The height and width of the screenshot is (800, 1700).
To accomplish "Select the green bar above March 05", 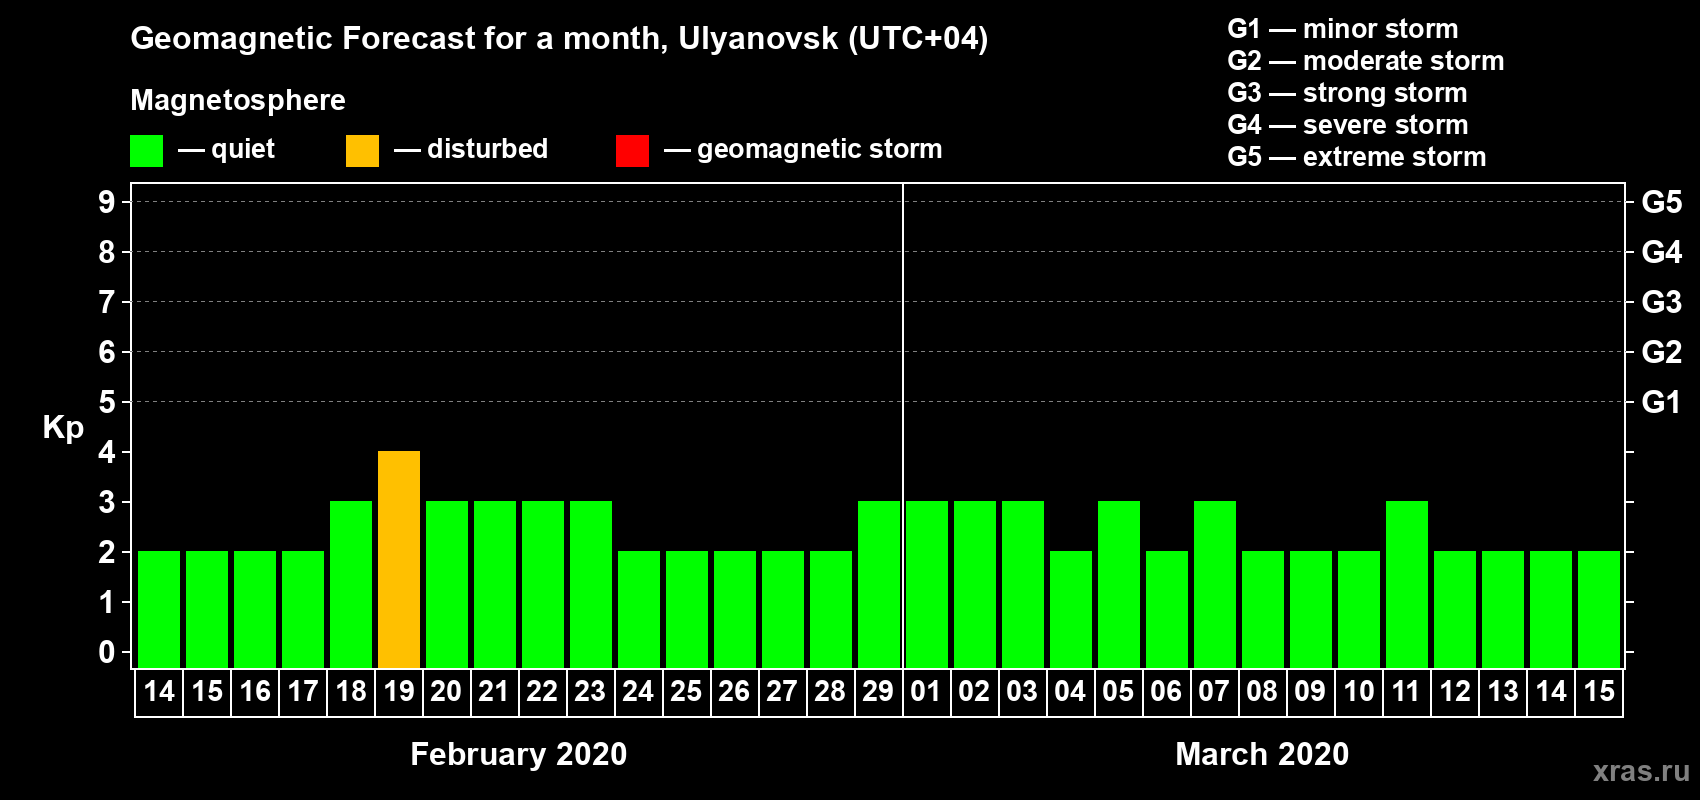I will pos(1119,585).
